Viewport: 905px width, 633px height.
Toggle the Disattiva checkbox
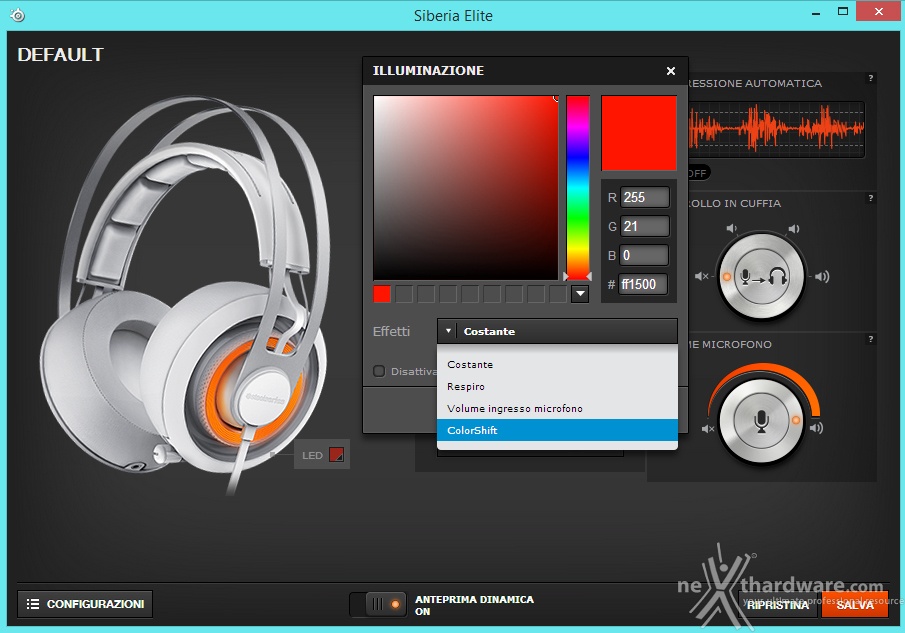[x=379, y=371]
